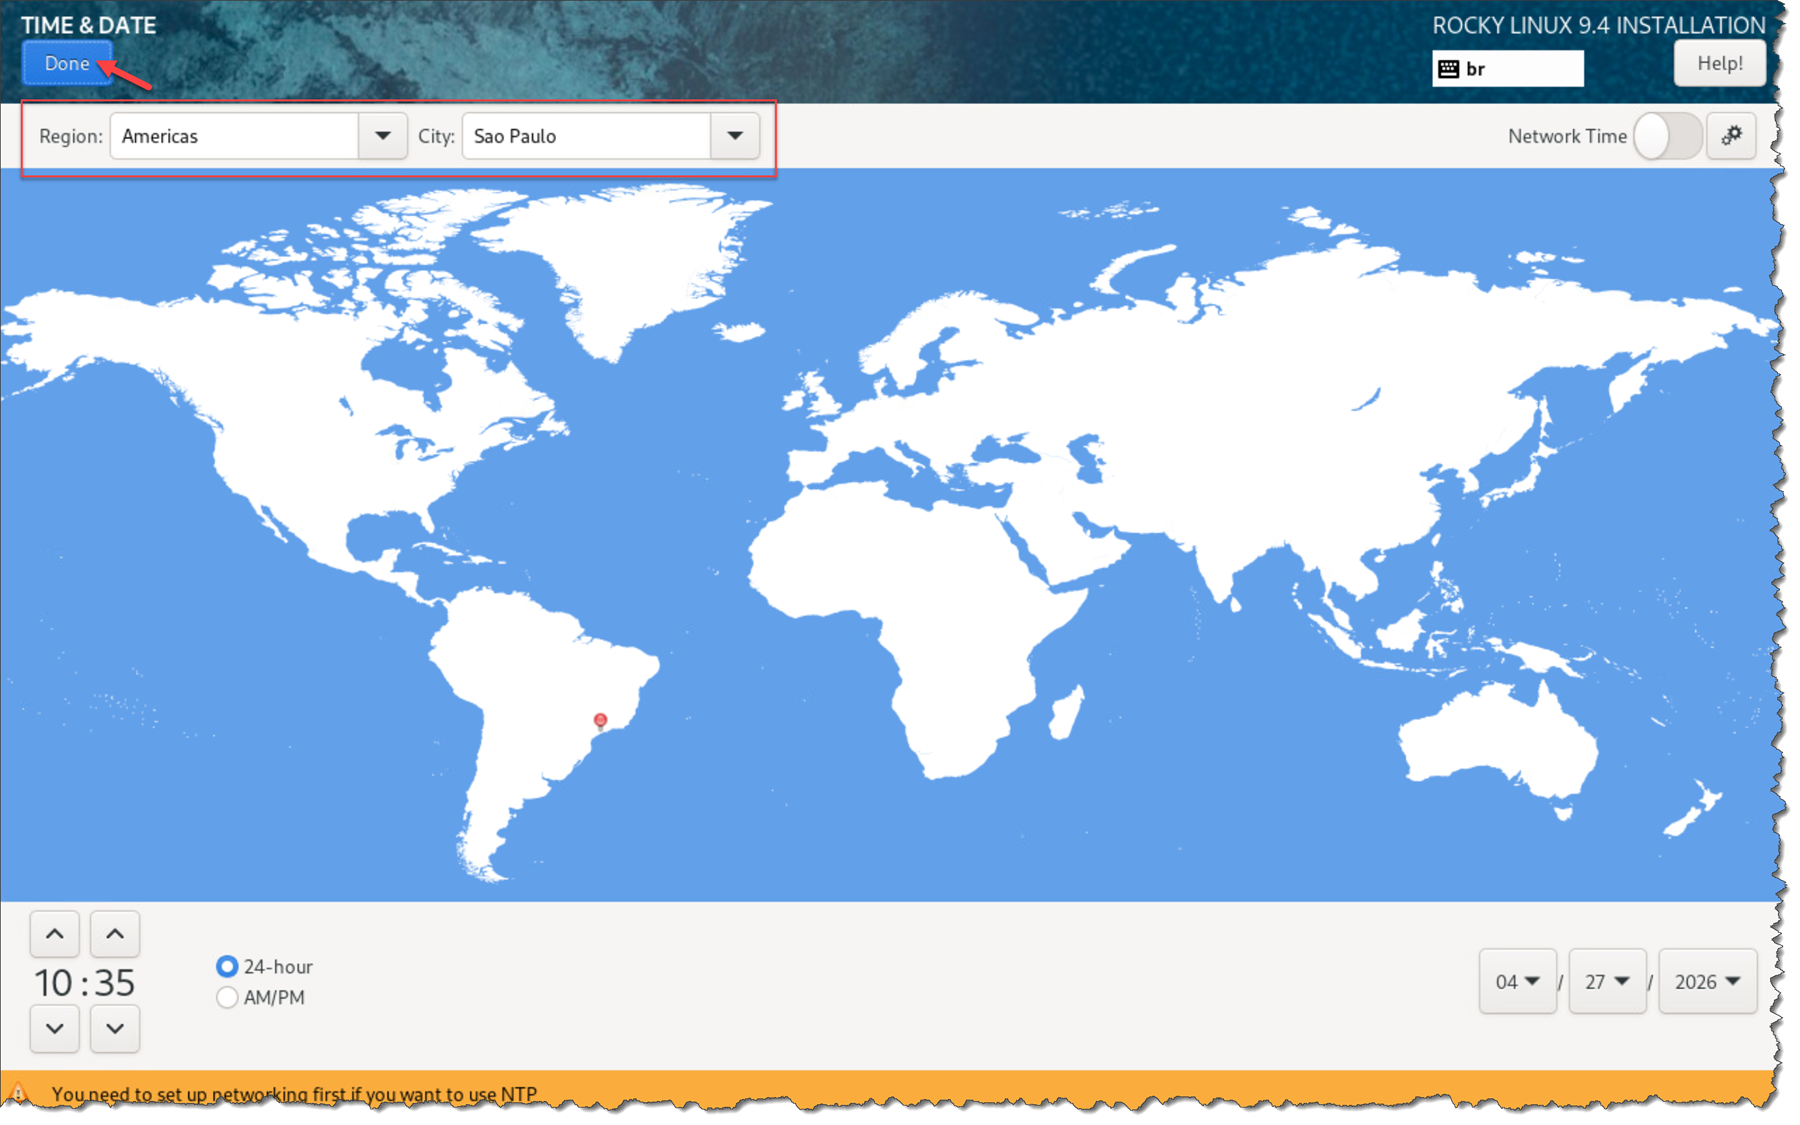Open the day dropdown showing 27

coord(1607,982)
